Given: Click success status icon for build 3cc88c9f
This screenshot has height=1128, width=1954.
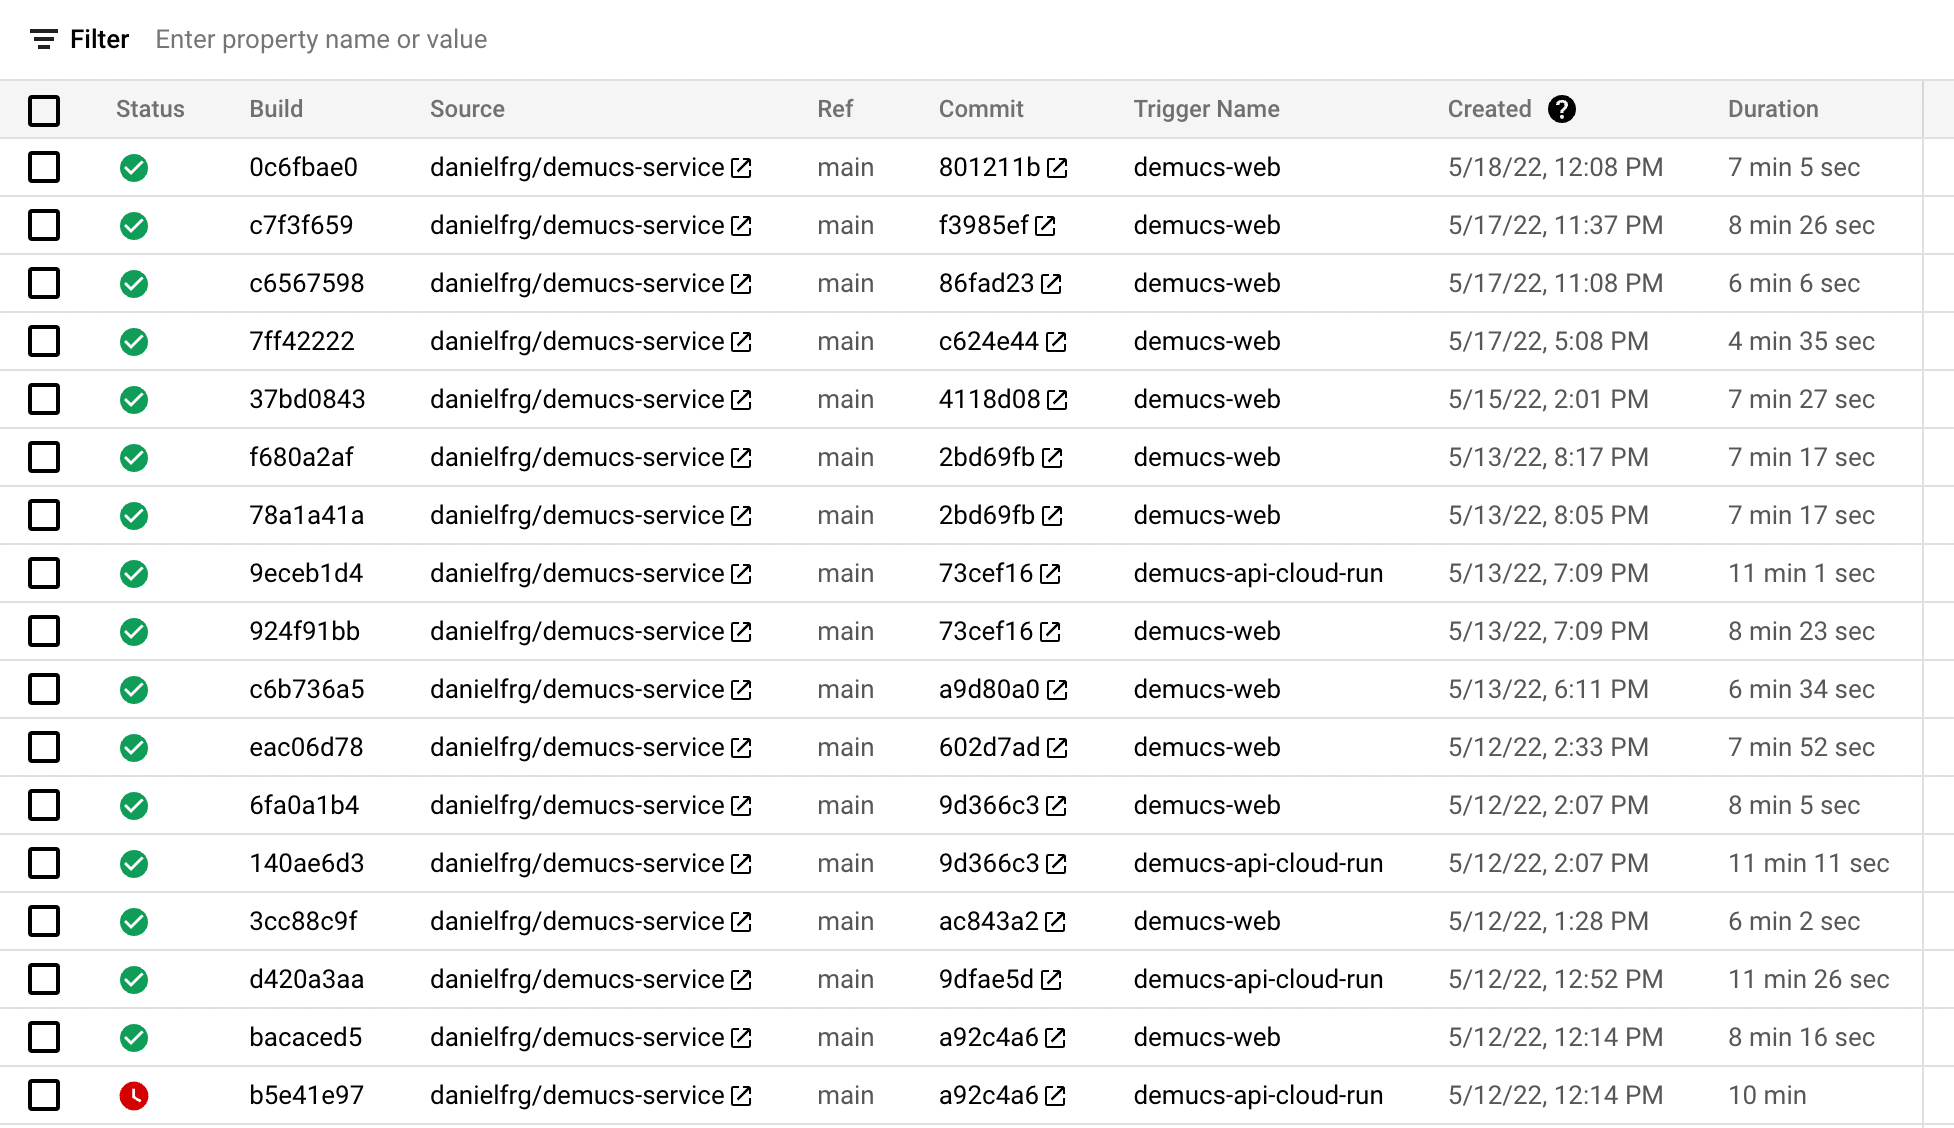Looking at the screenshot, I should (x=134, y=922).
